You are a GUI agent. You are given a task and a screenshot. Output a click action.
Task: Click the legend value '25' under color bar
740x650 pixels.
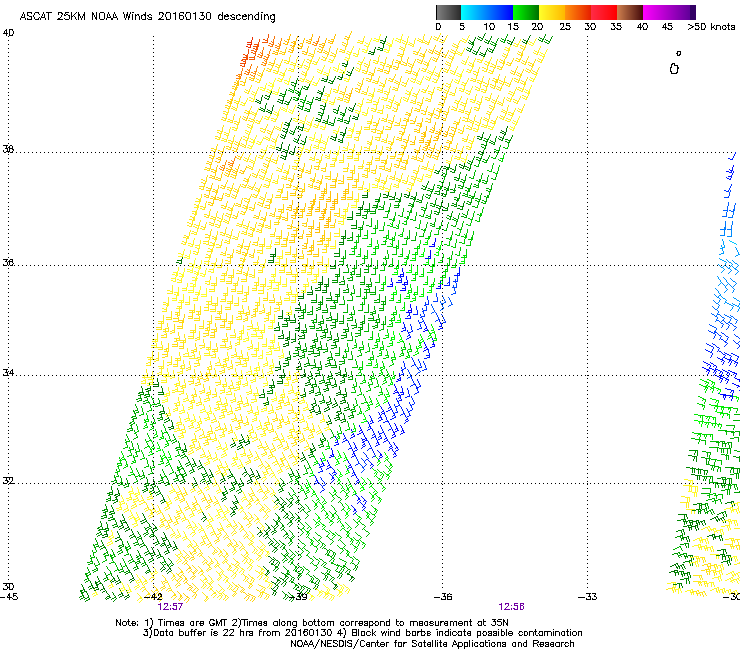pyautogui.click(x=565, y=27)
